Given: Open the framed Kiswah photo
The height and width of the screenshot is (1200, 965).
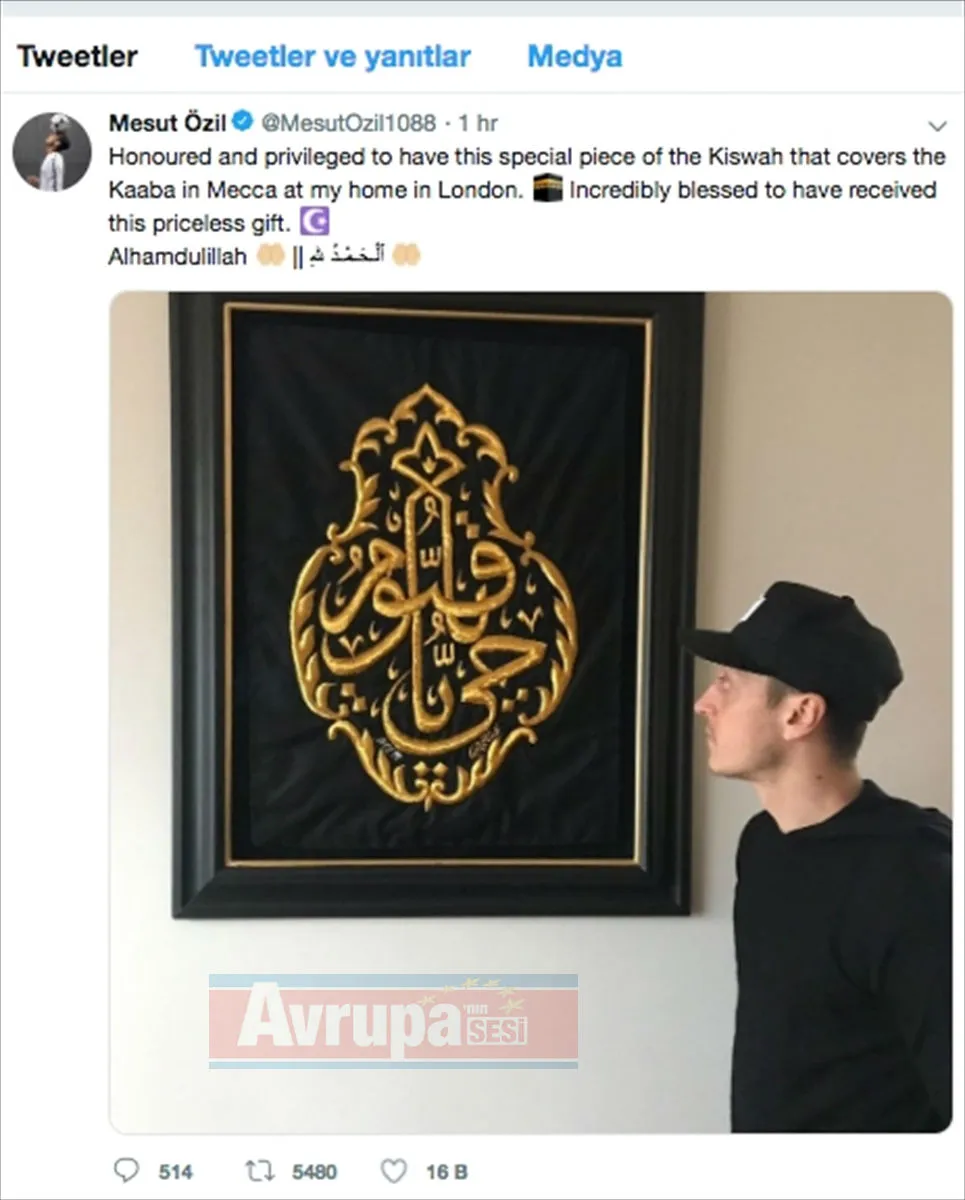Looking at the screenshot, I should pyautogui.click(x=530, y=712).
